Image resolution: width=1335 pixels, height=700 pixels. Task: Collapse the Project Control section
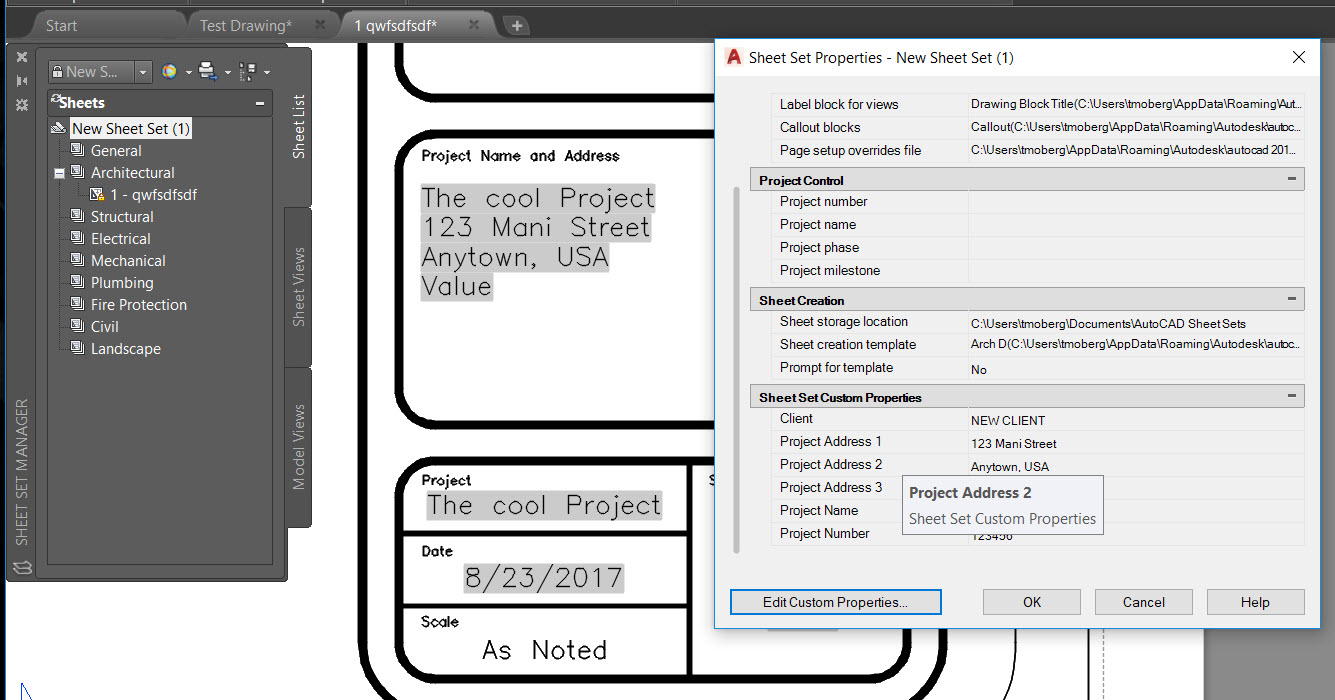[x=1293, y=179]
